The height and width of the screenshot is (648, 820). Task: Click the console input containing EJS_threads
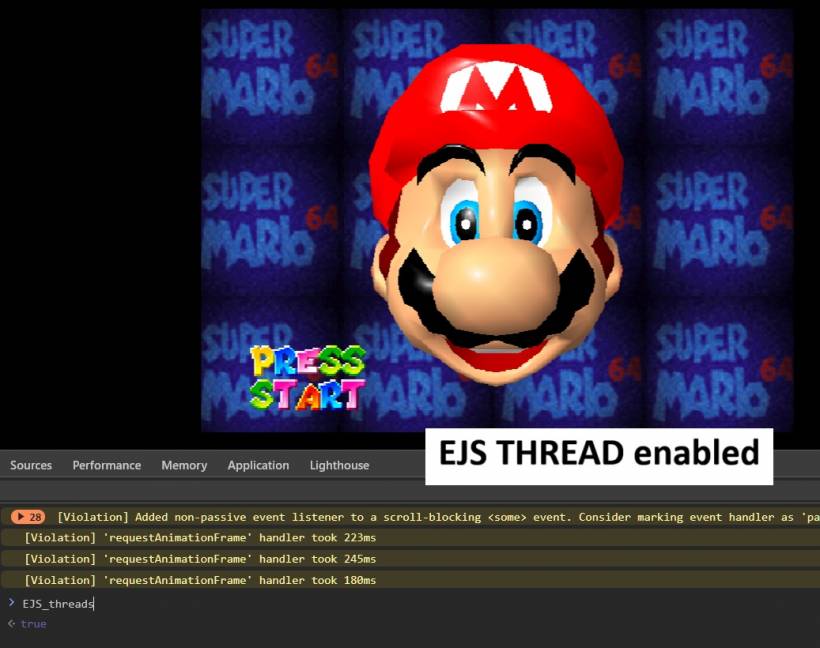point(58,603)
